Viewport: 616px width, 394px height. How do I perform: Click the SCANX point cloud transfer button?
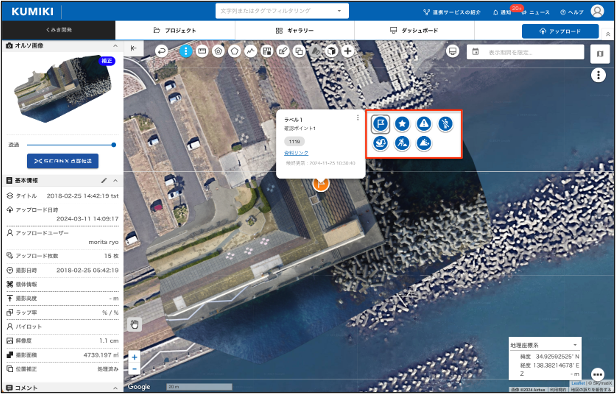(x=62, y=161)
